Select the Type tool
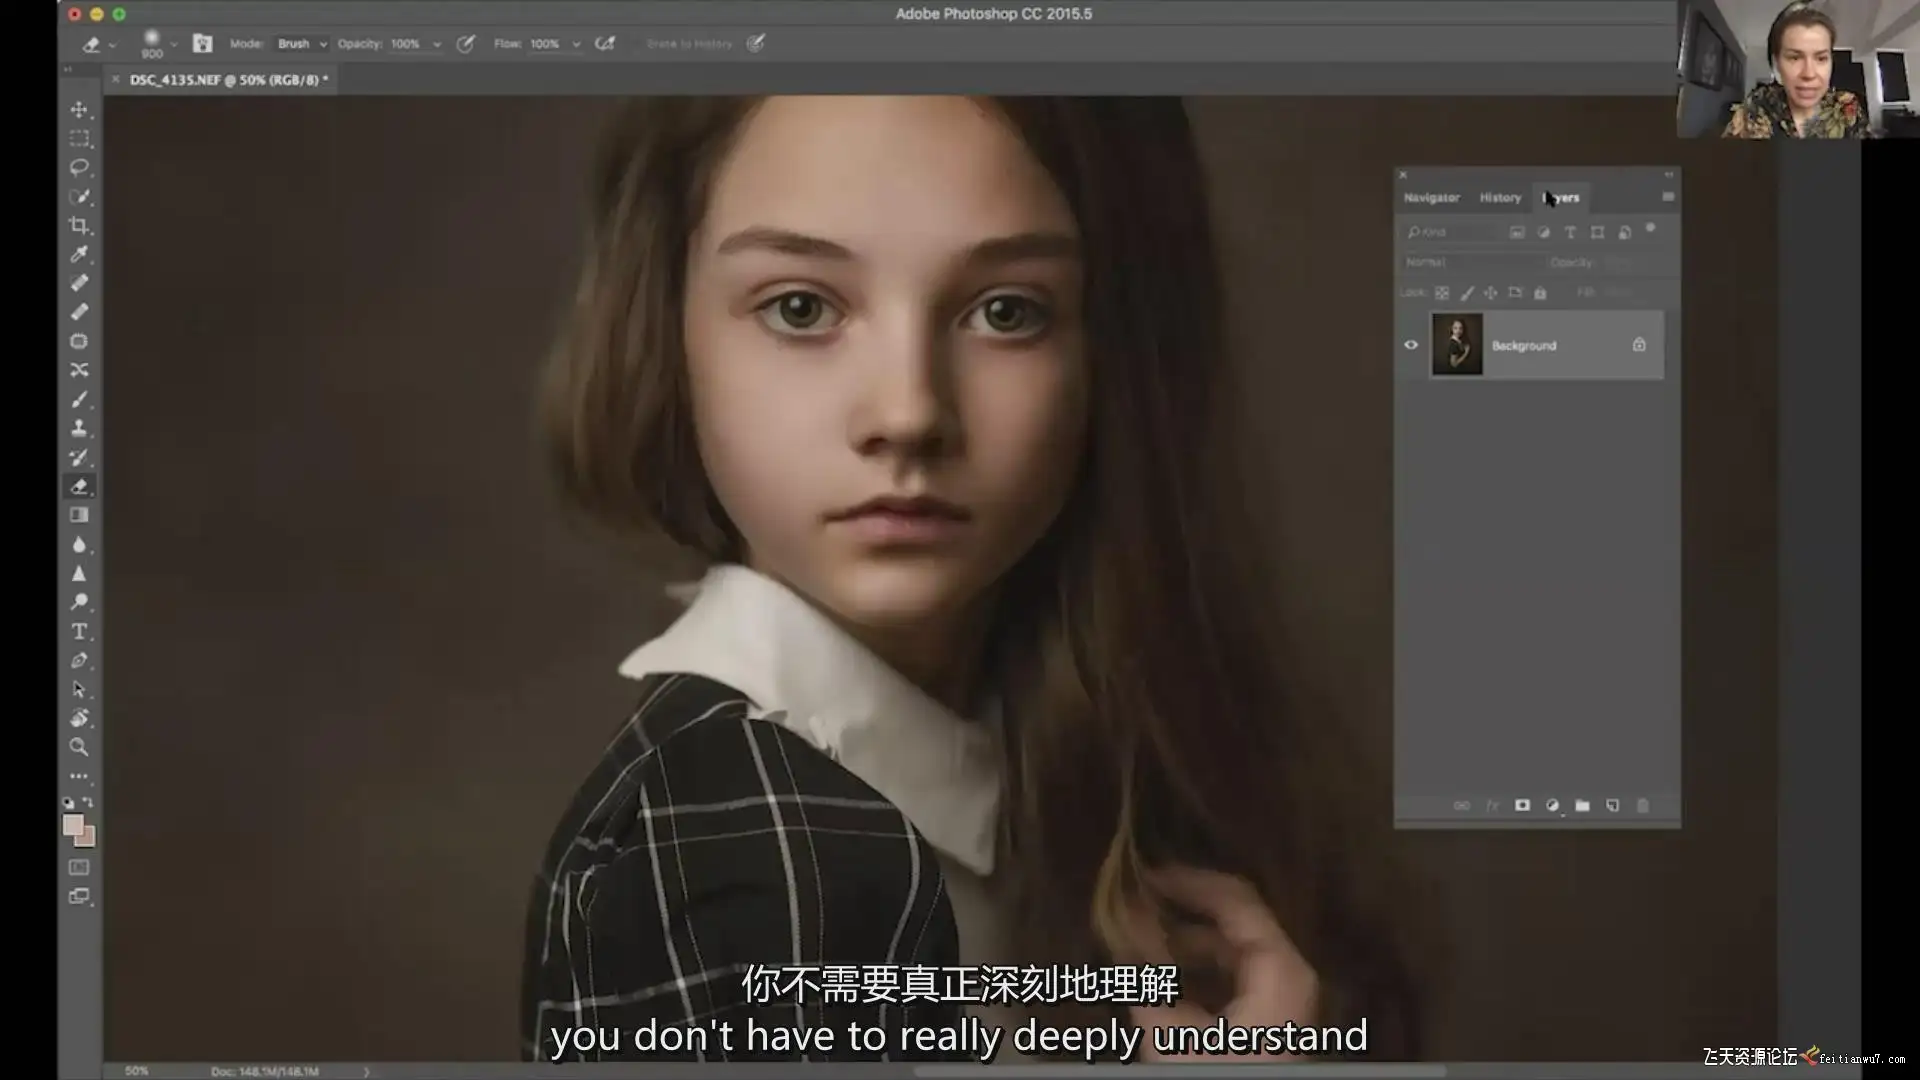The width and height of the screenshot is (1920, 1080). coord(79,631)
